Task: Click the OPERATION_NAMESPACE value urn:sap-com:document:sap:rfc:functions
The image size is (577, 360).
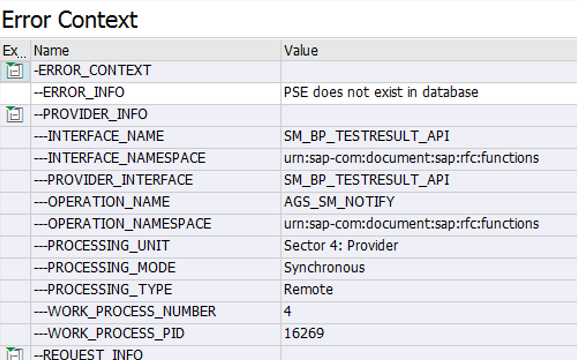Action: [x=411, y=223]
